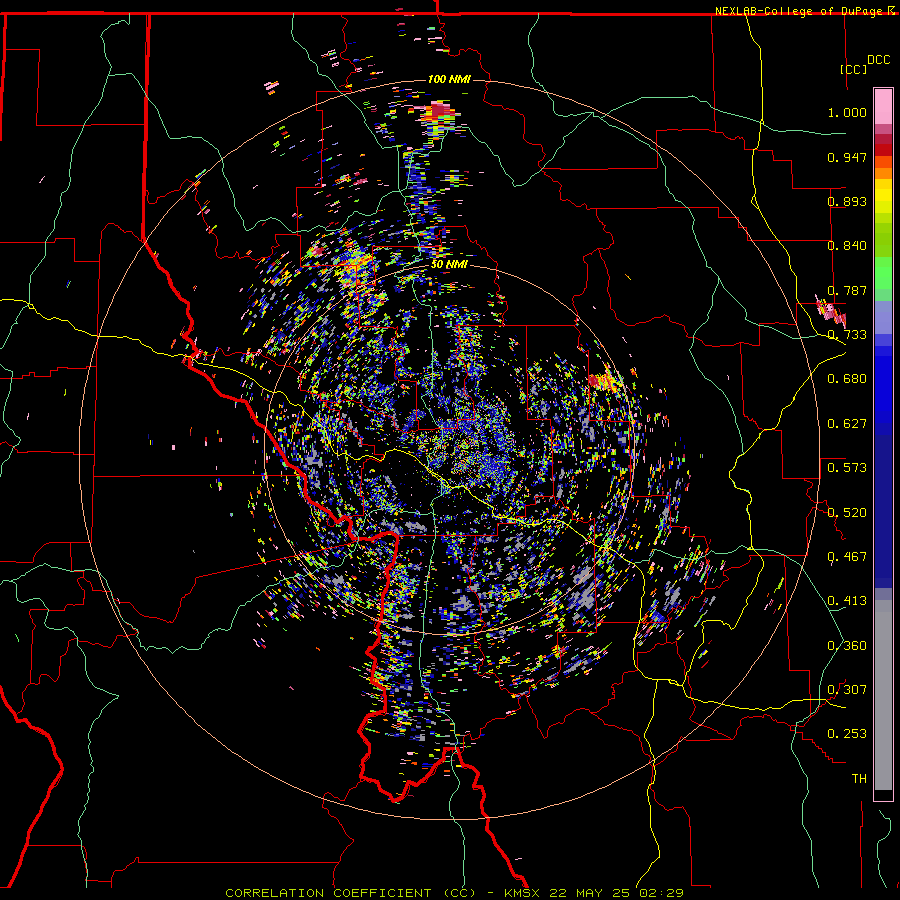Click the 50 NMI range ring label
This screenshot has height=900, width=900.
[x=449, y=264]
